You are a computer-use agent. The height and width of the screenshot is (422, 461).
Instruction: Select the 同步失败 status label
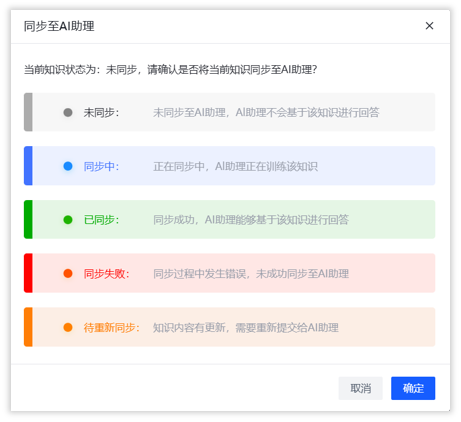pyautogui.click(x=106, y=274)
